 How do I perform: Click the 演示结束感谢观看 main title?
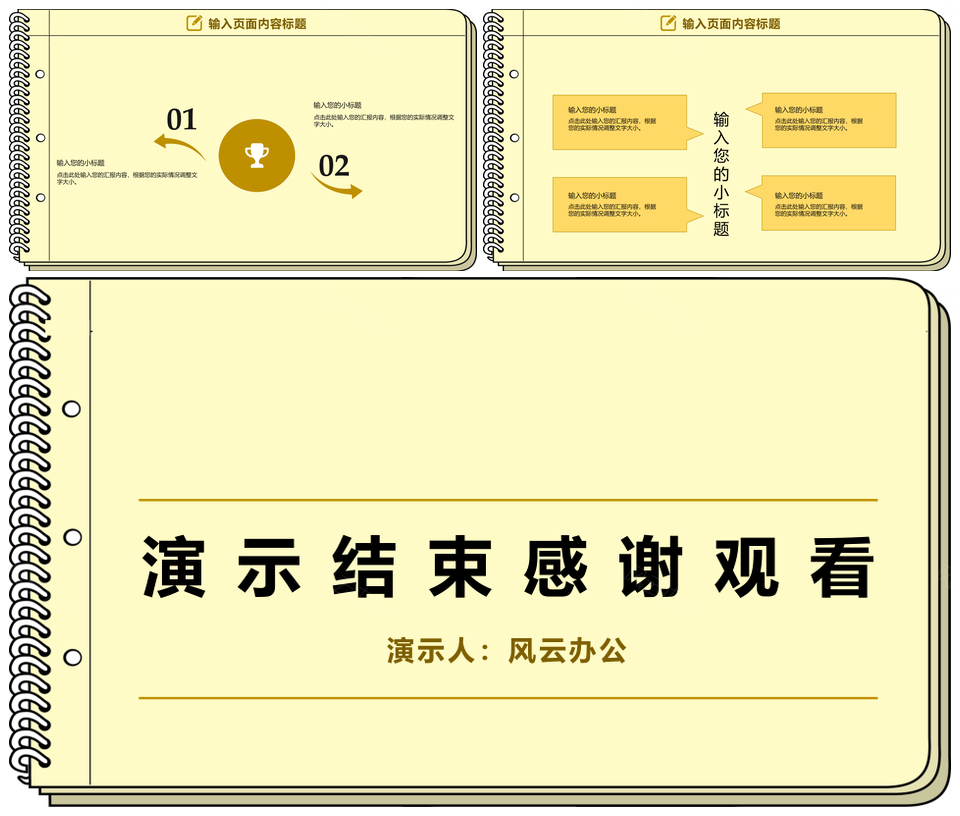[x=508, y=567]
